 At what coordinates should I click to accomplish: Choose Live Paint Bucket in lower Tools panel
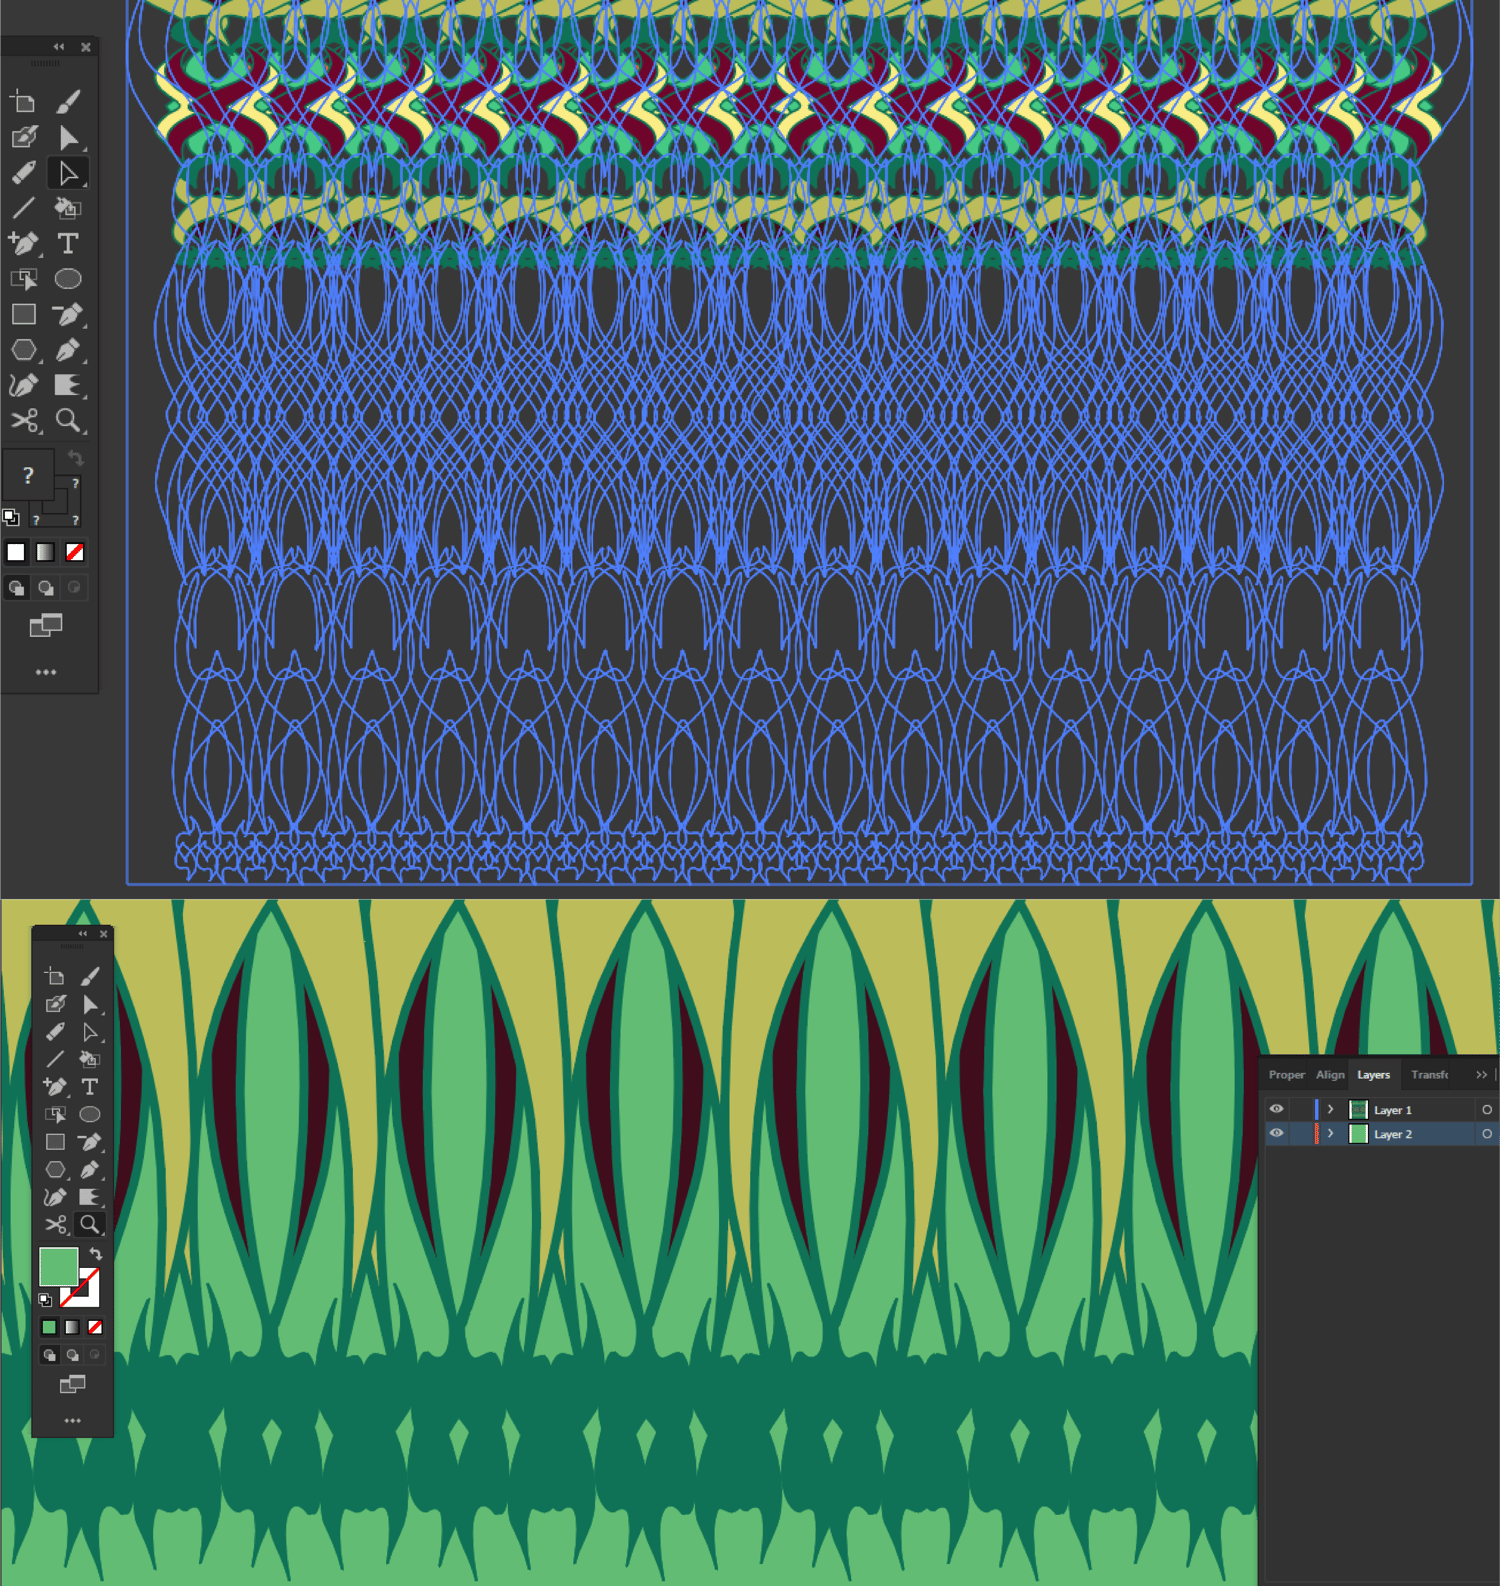point(90,1059)
